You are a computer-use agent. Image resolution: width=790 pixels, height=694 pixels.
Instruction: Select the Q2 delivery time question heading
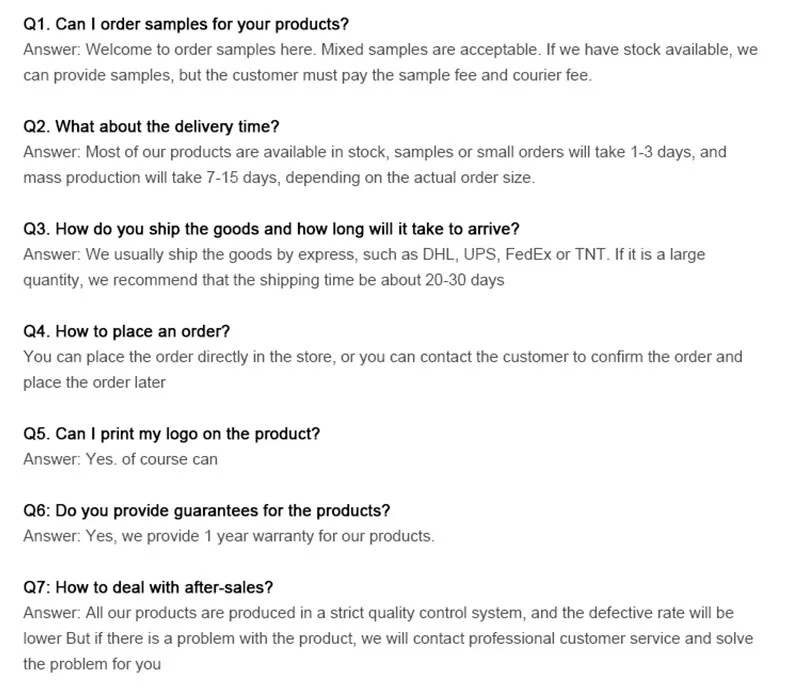coord(151,127)
